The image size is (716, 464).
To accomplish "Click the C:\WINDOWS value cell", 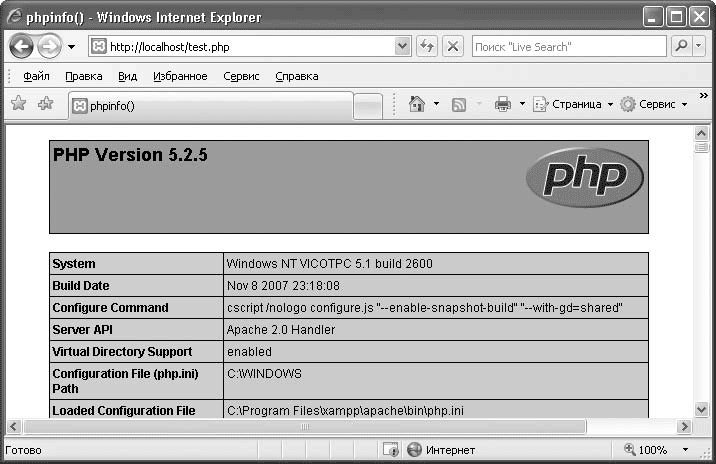I will pos(436,381).
